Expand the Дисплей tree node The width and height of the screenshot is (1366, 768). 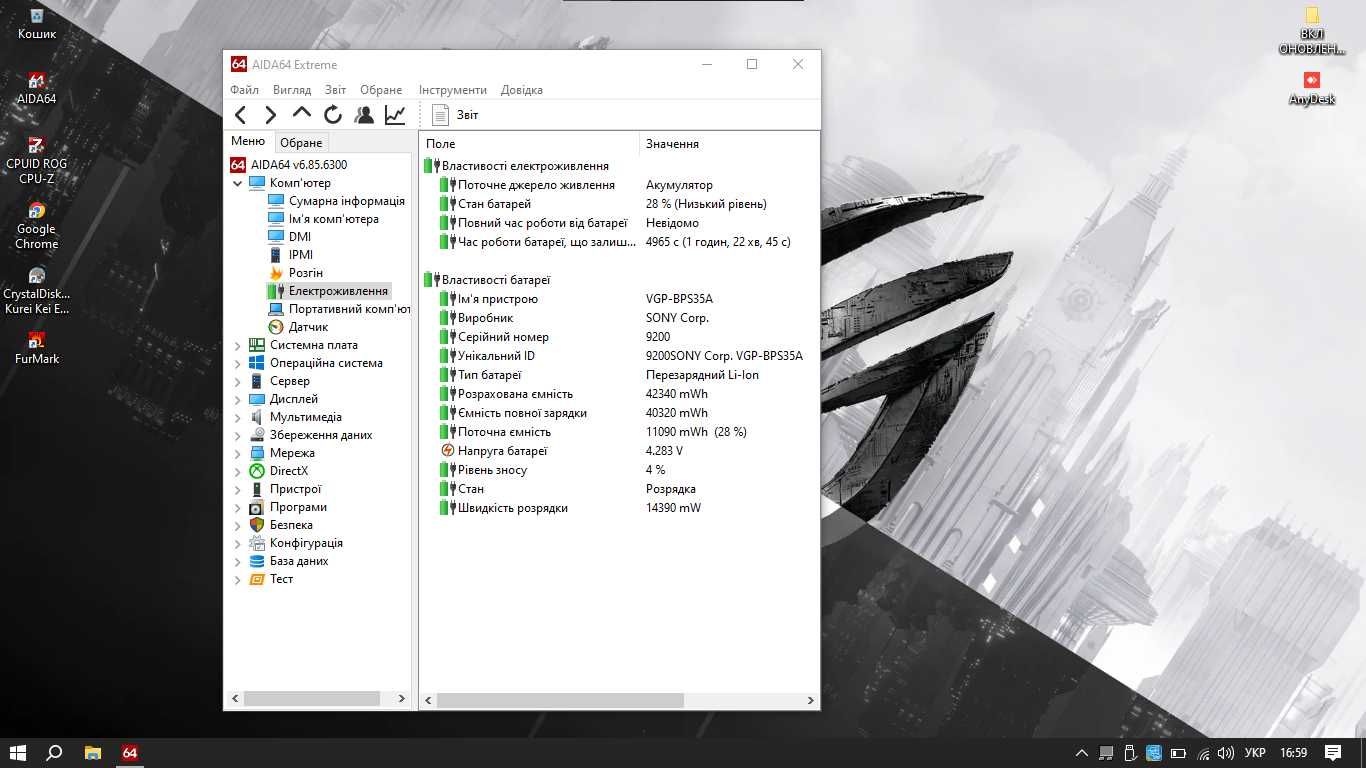(238, 399)
